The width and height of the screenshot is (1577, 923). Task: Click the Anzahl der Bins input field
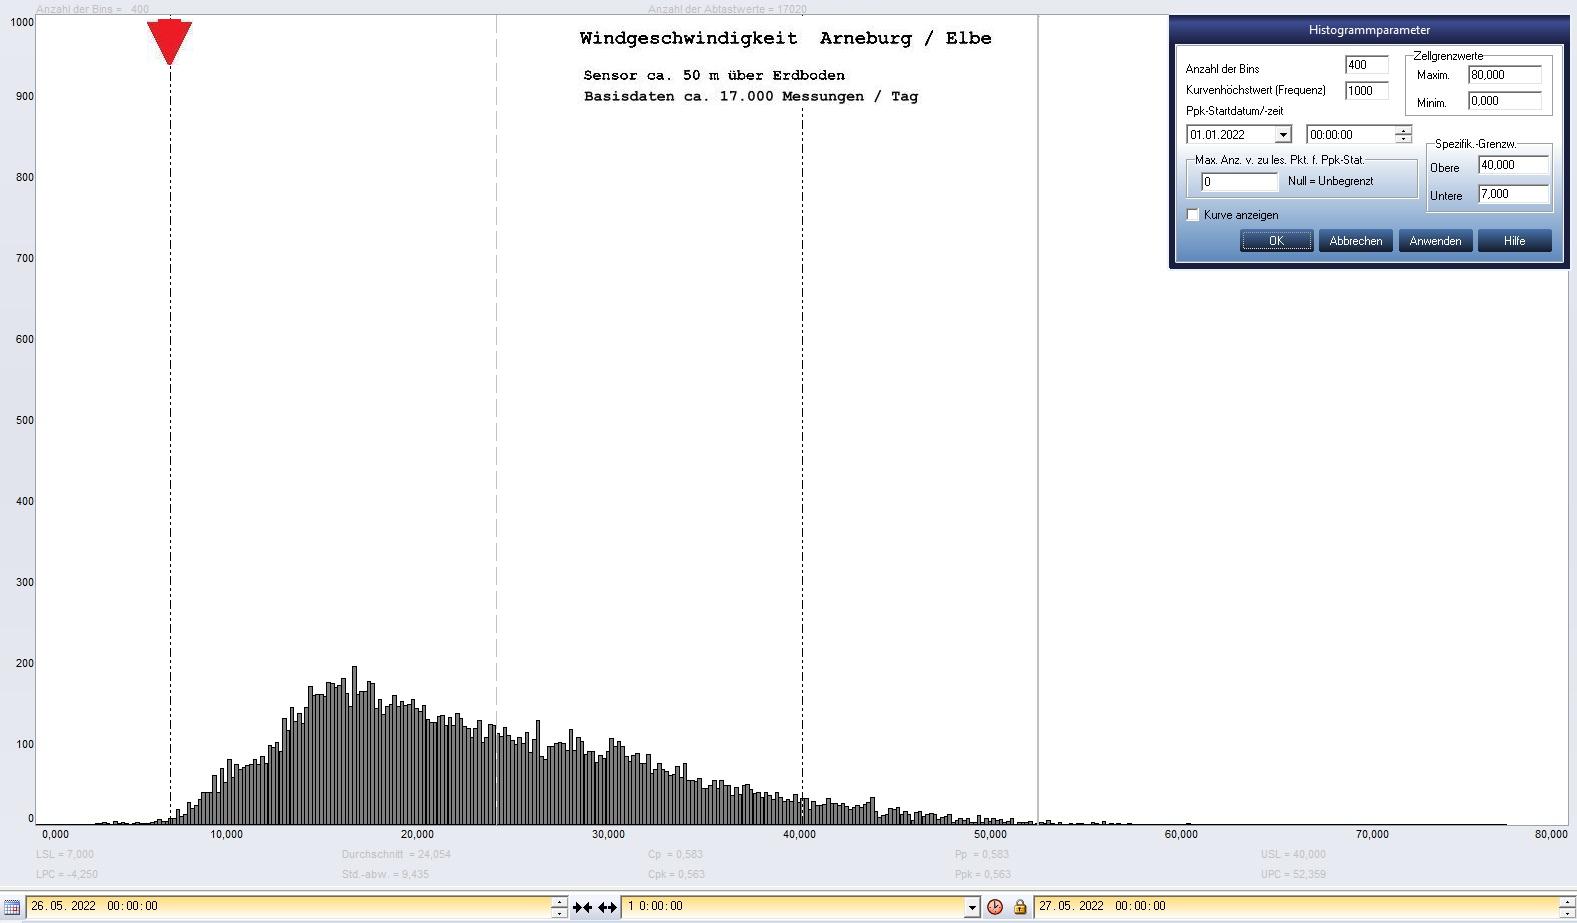tap(1367, 65)
